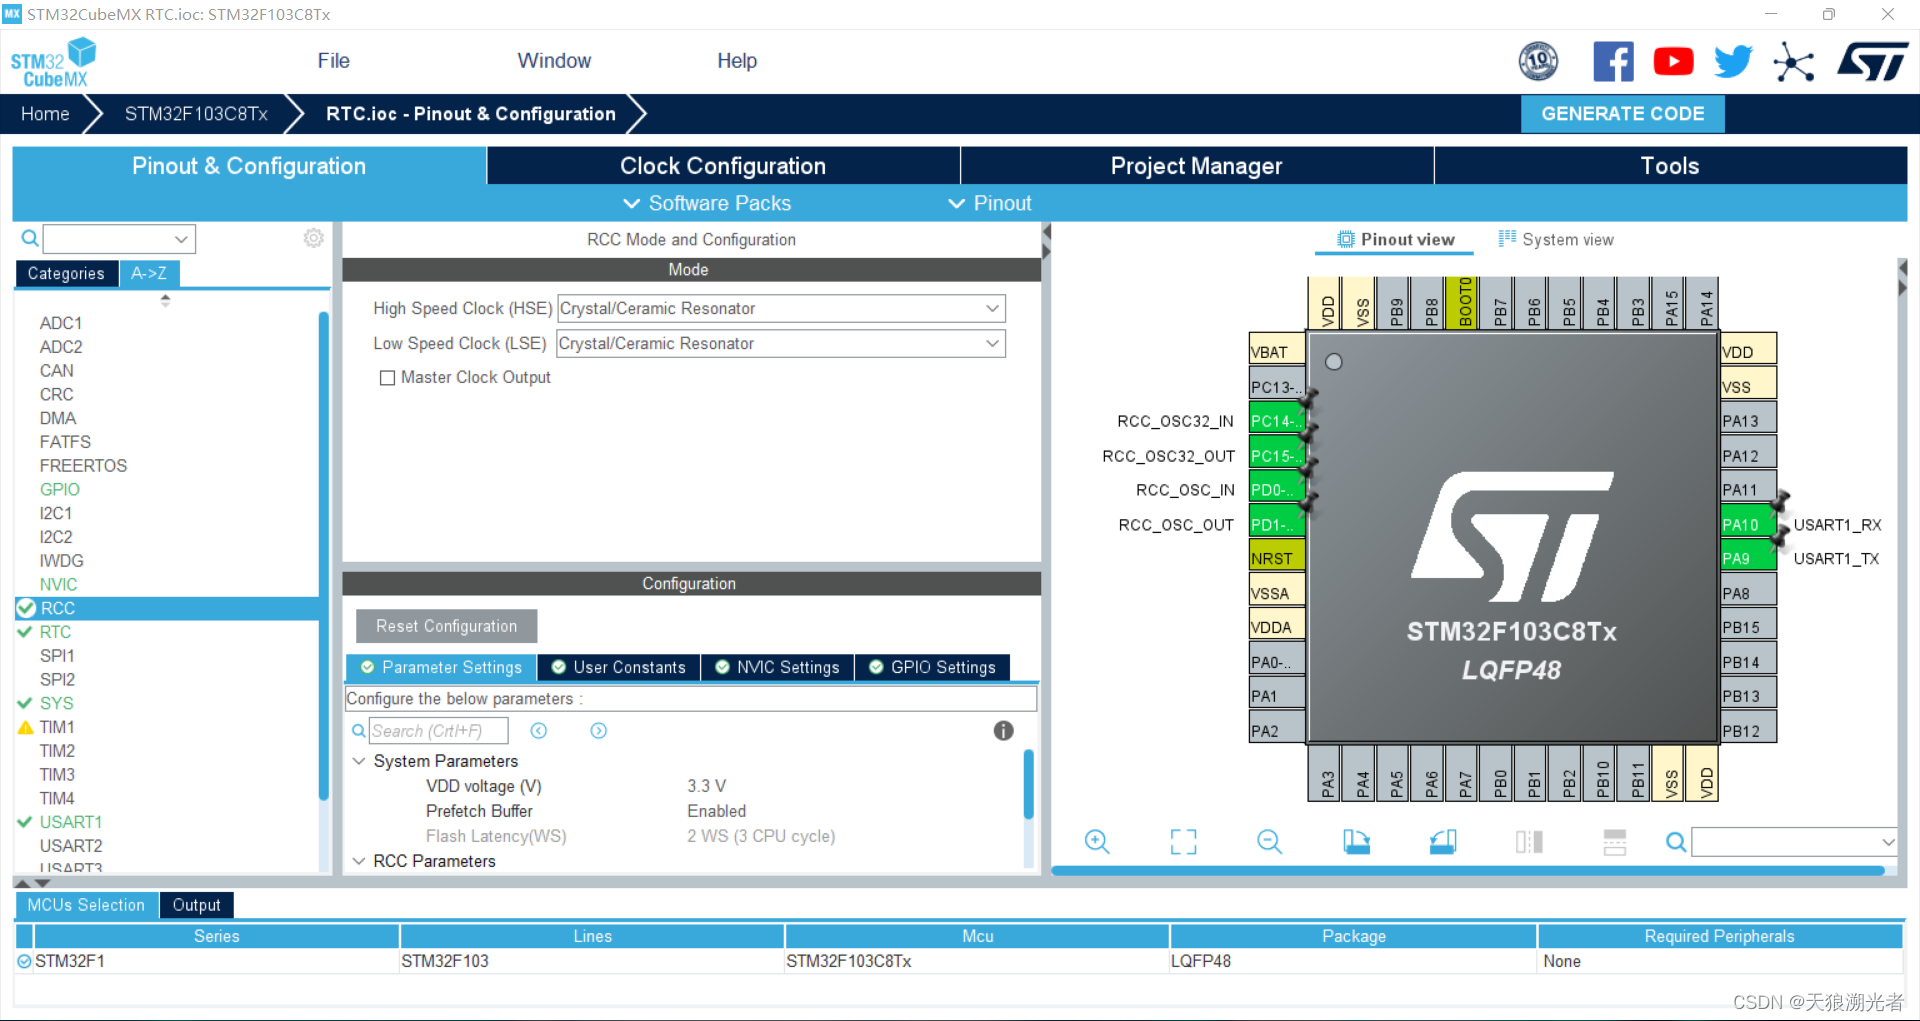Open the GPIO Settings tab
1920x1021 pixels.
tap(932, 667)
